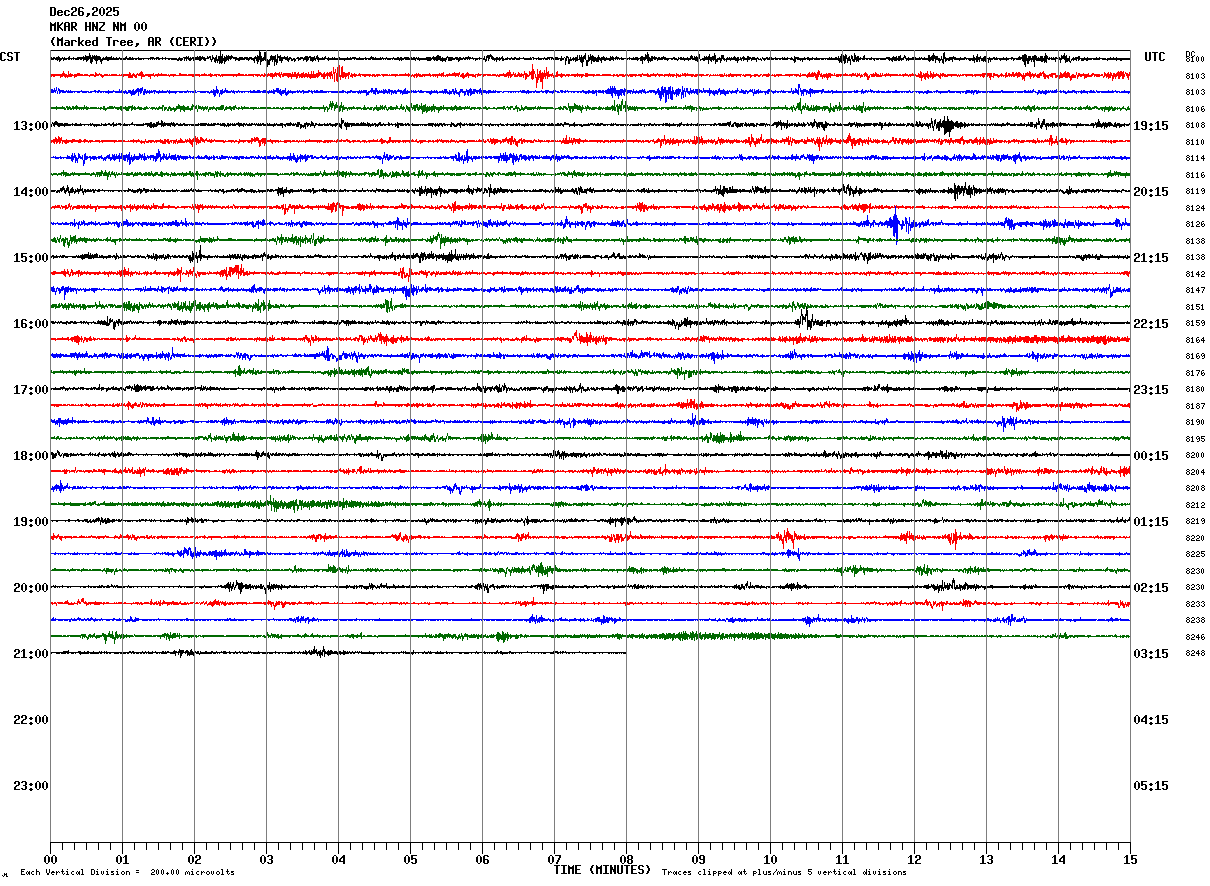Click minute 02 on the time axis
This screenshot has height=886, width=1210.
[x=194, y=859]
